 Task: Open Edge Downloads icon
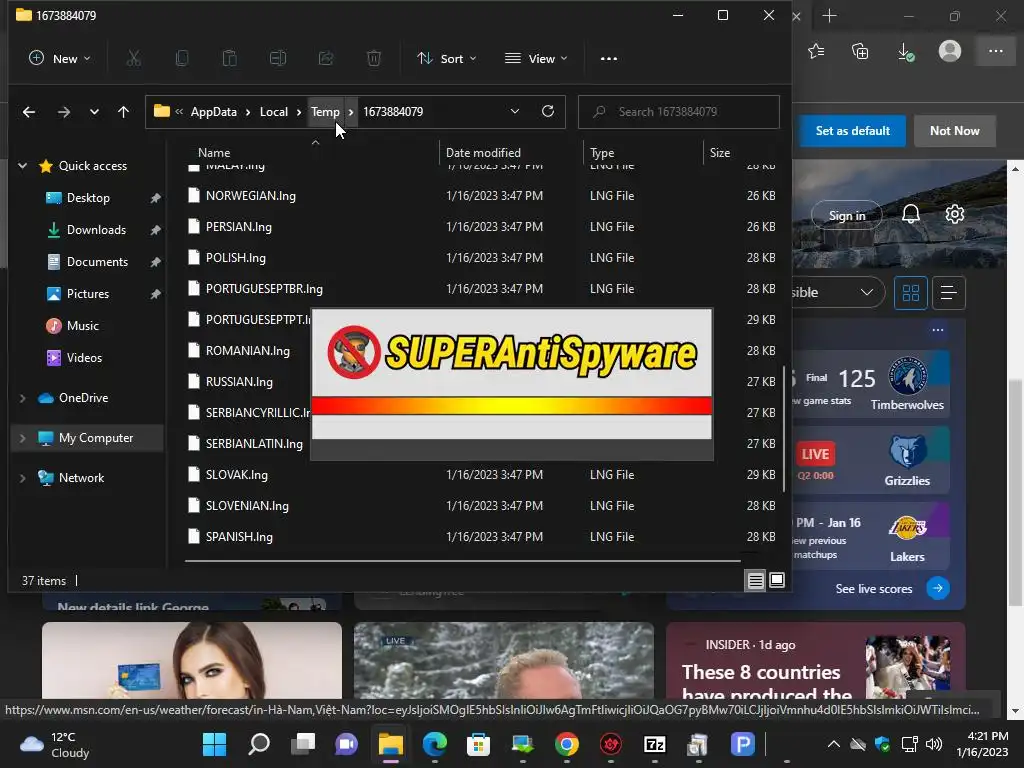tap(906, 52)
